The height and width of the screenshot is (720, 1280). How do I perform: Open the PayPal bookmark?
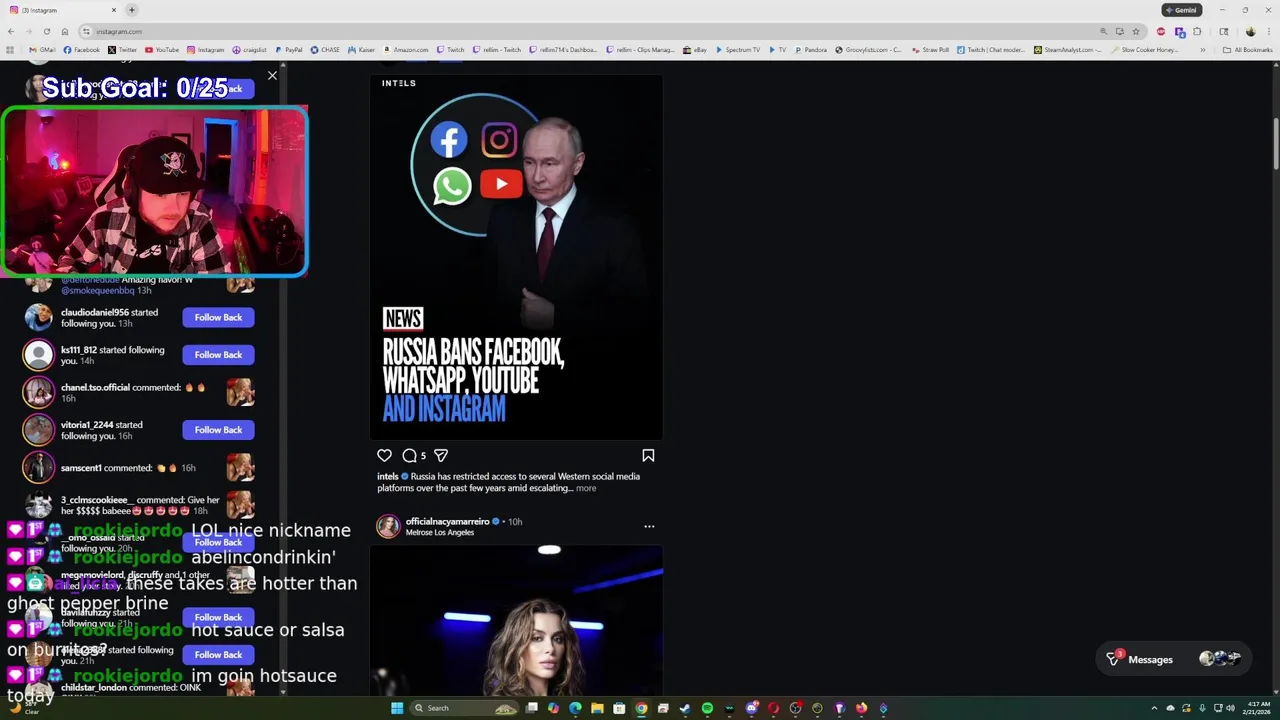[289, 49]
